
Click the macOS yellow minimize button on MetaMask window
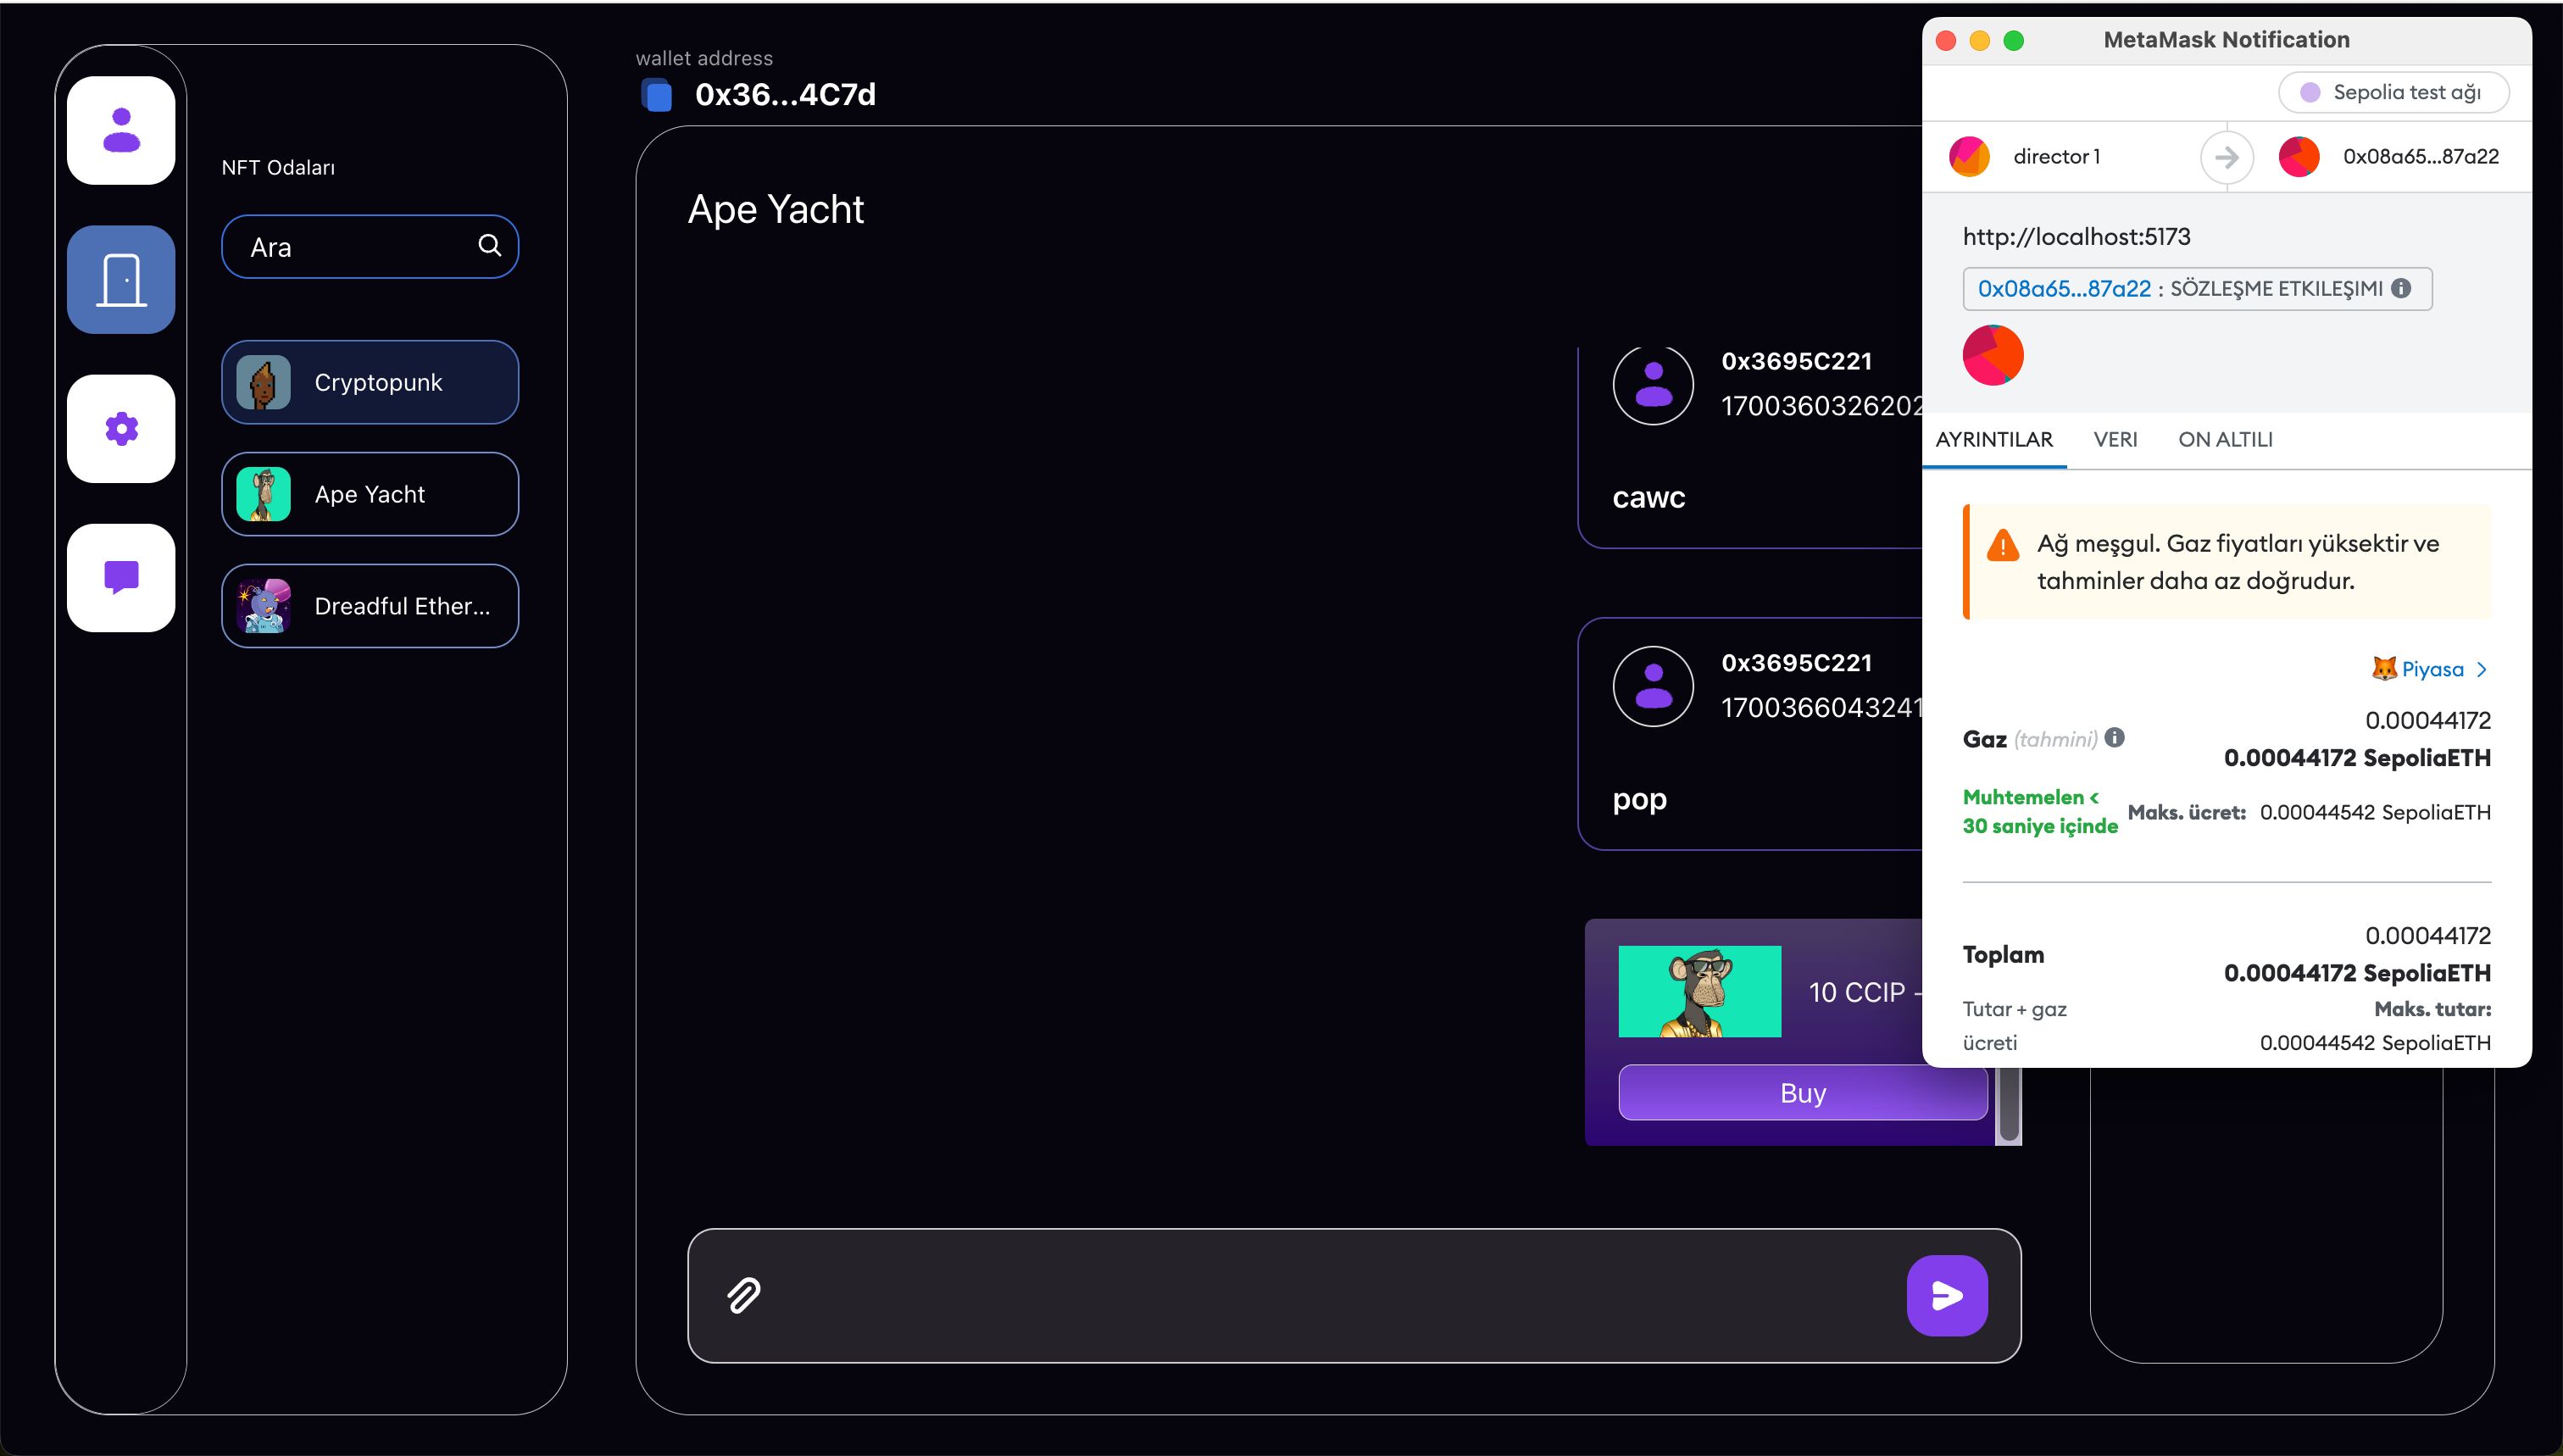pos(1980,41)
